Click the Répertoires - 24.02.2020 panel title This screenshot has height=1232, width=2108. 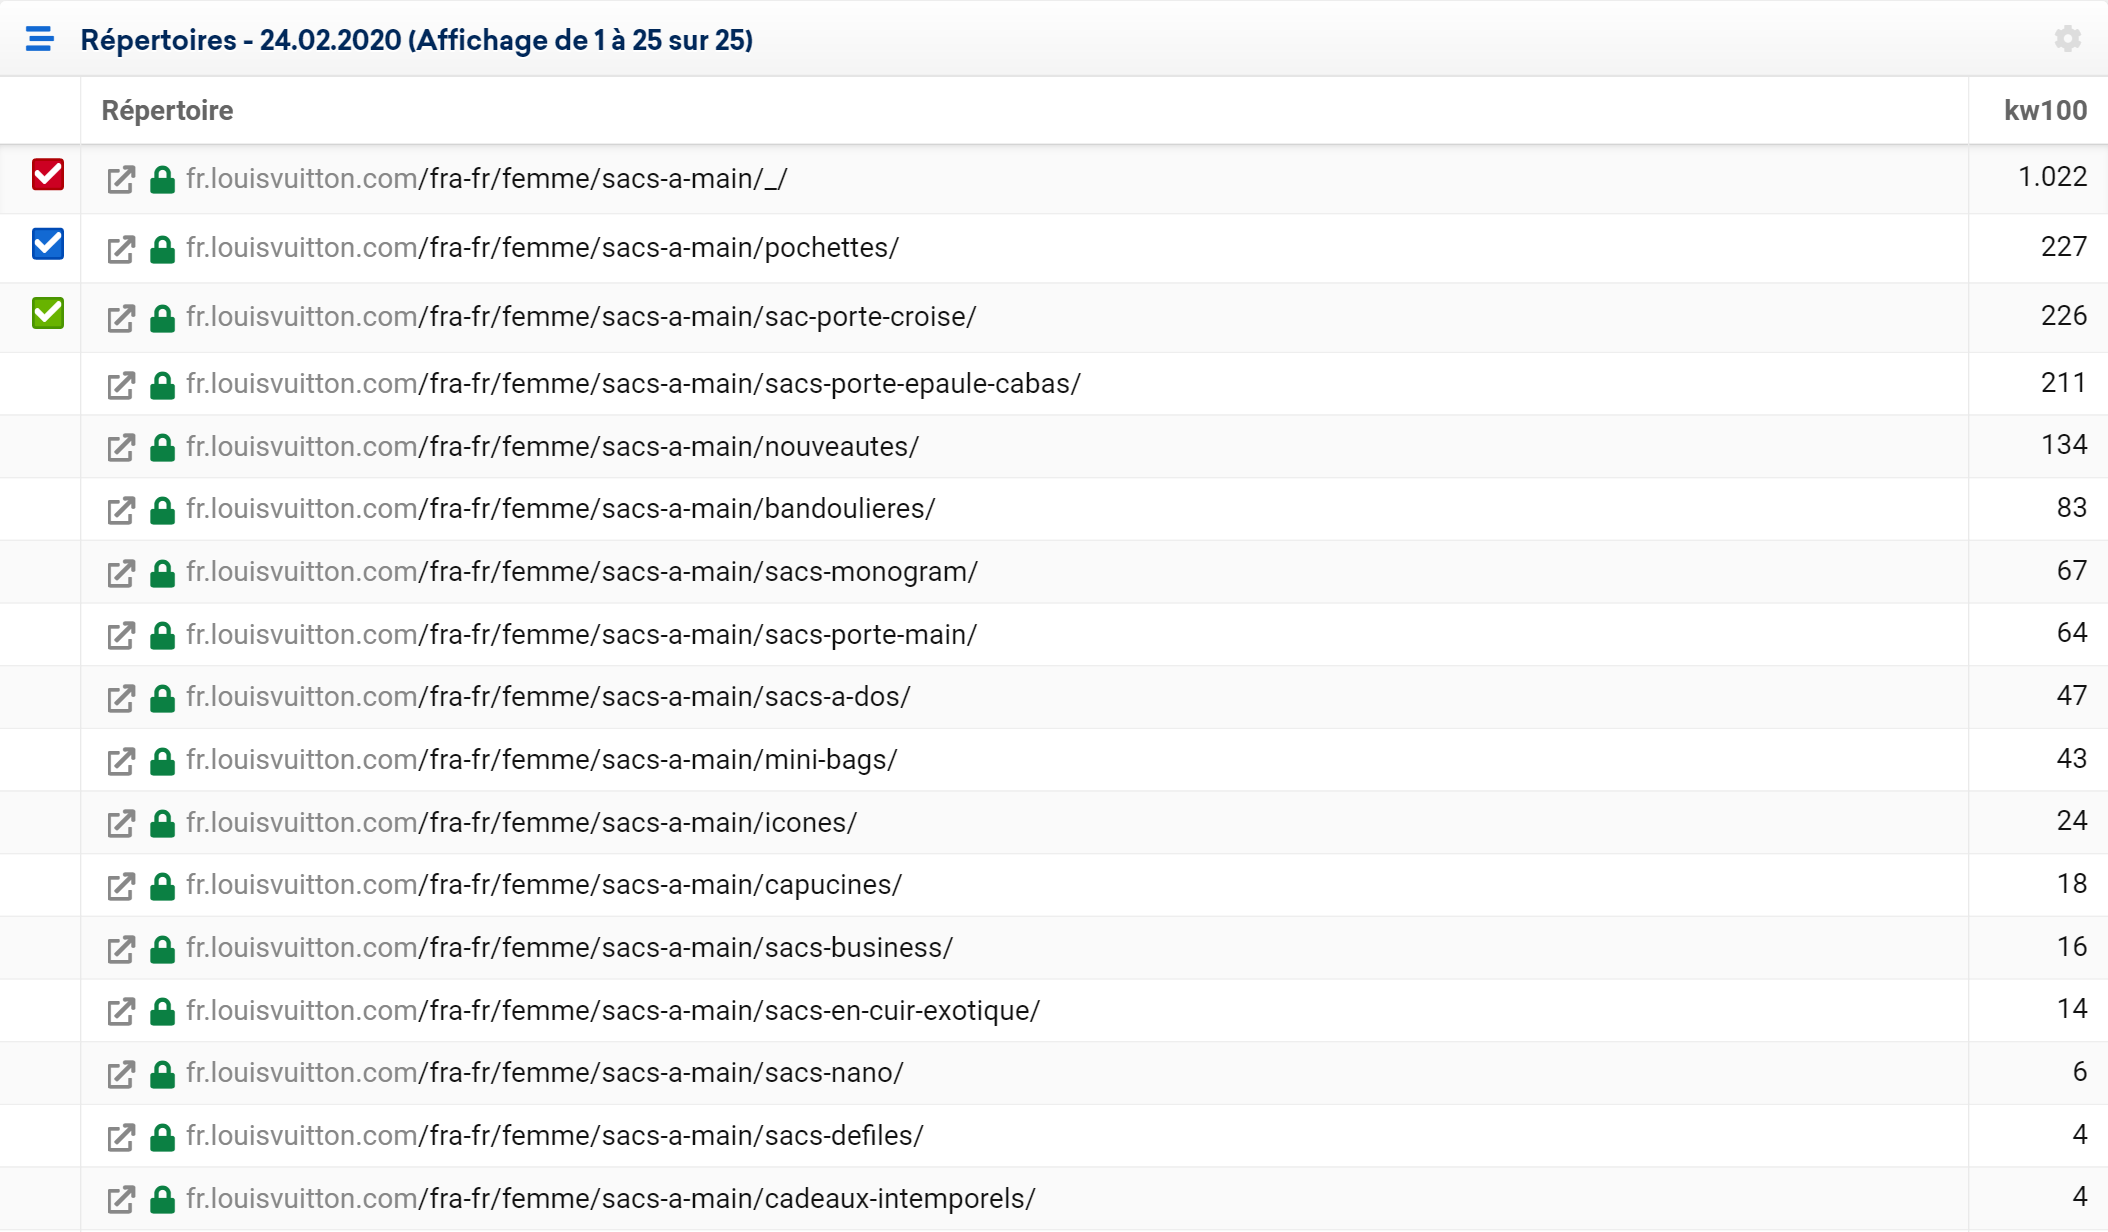coord(417,40)
